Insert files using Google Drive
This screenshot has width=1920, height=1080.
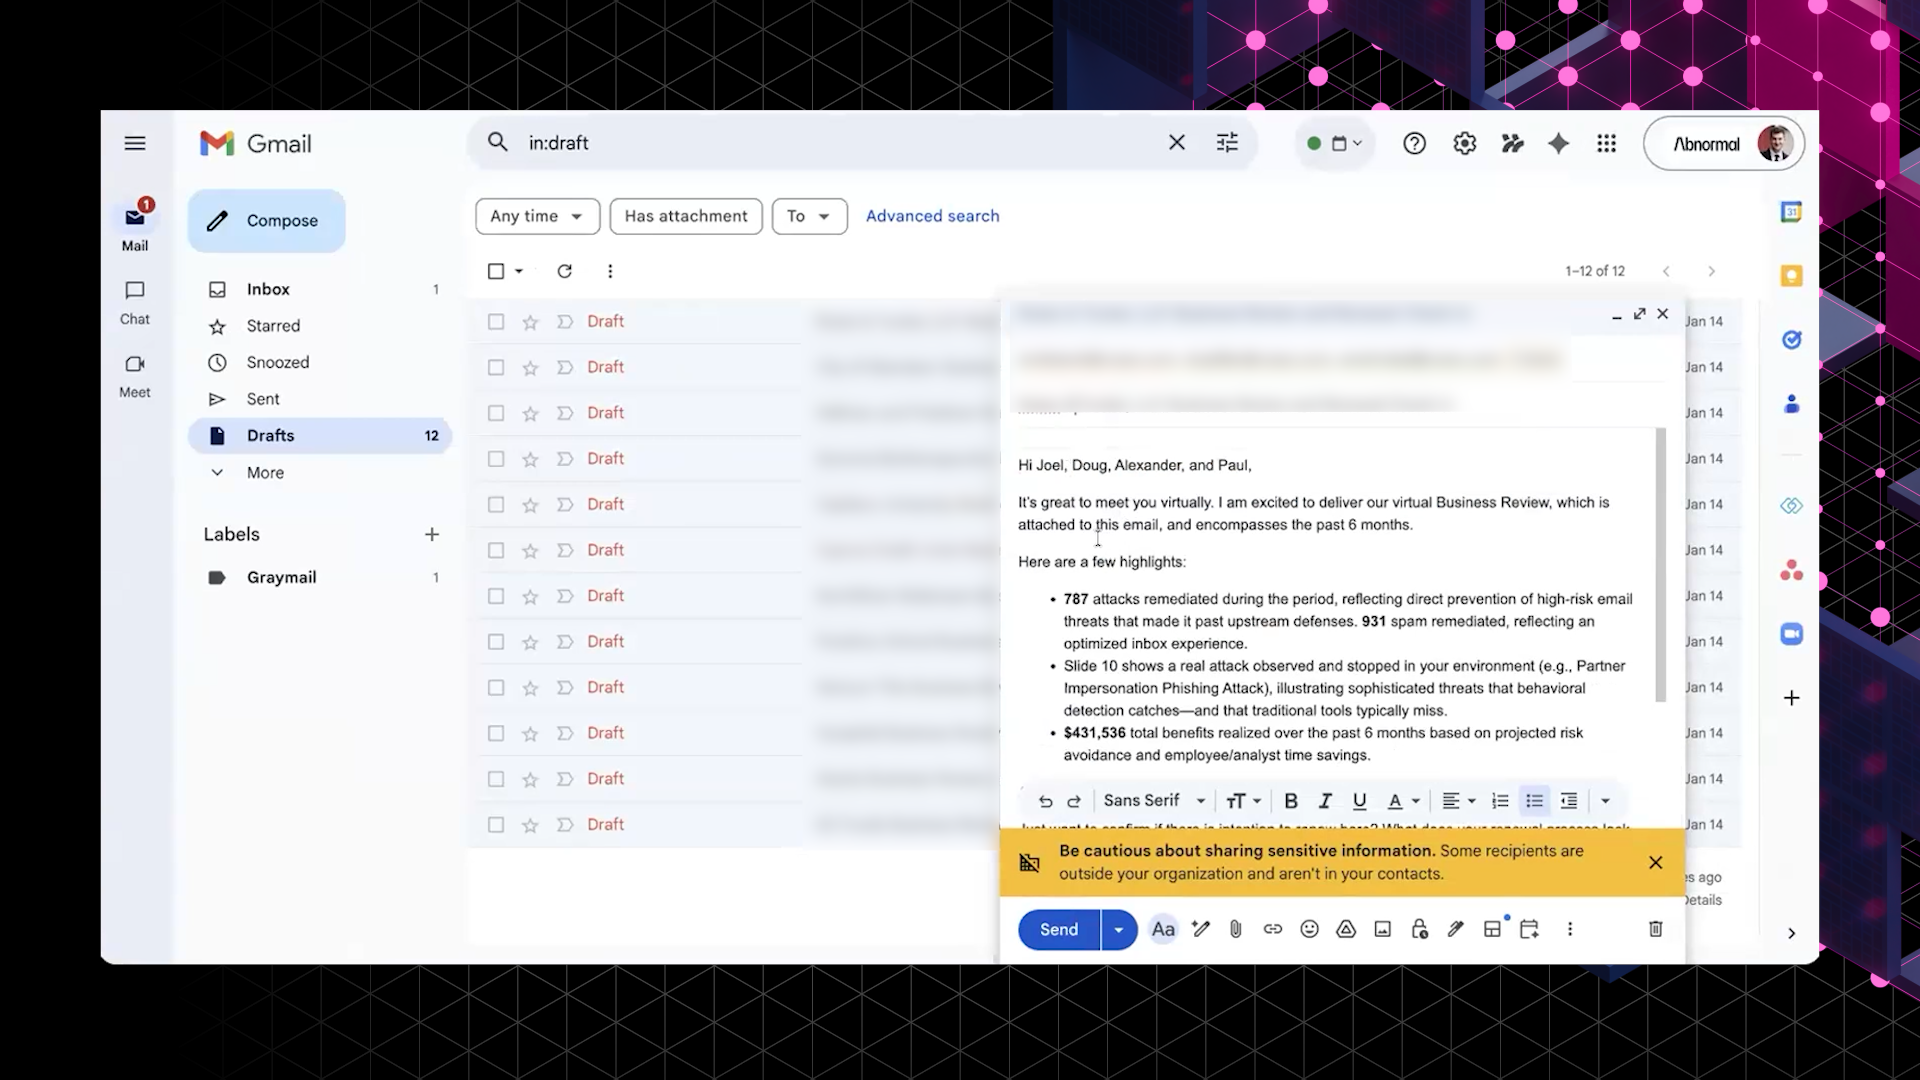pyautogui.click(x=1346, y=929)
